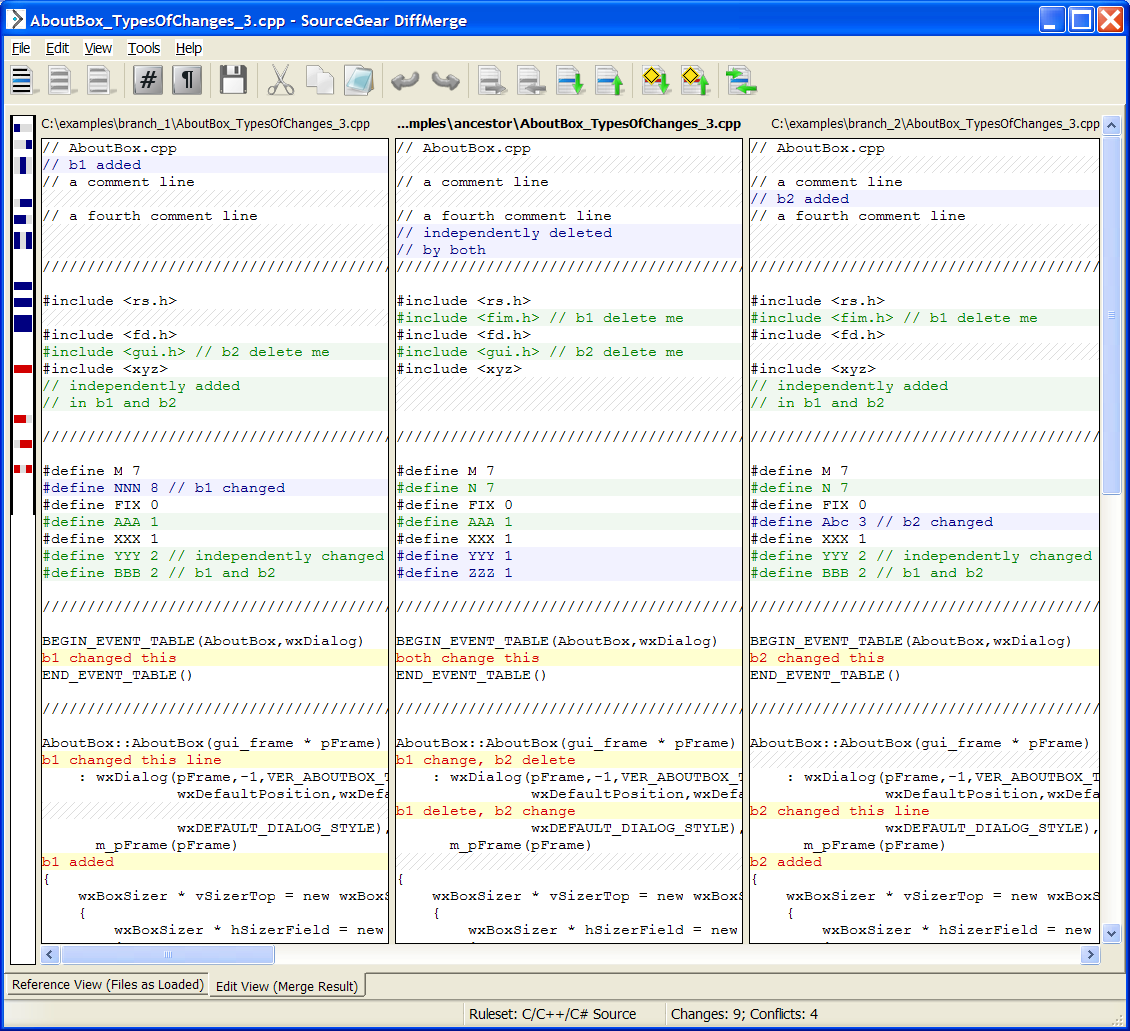The width and height of the screenshot is (1130, 1031).
Task: Click the Copy icon in toolbar
Action: point(319,80)
